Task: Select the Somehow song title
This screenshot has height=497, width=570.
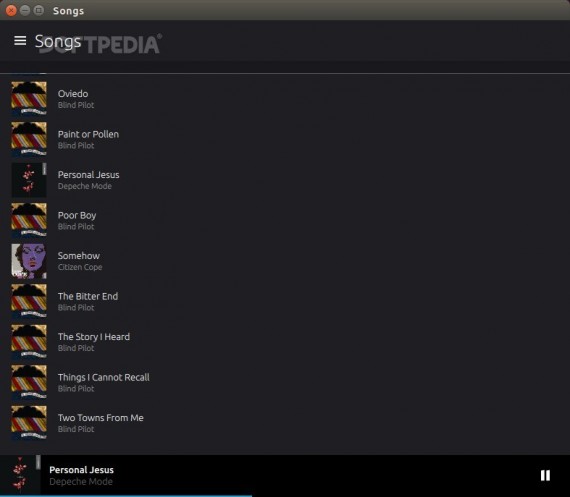Action: coord(79,256)
